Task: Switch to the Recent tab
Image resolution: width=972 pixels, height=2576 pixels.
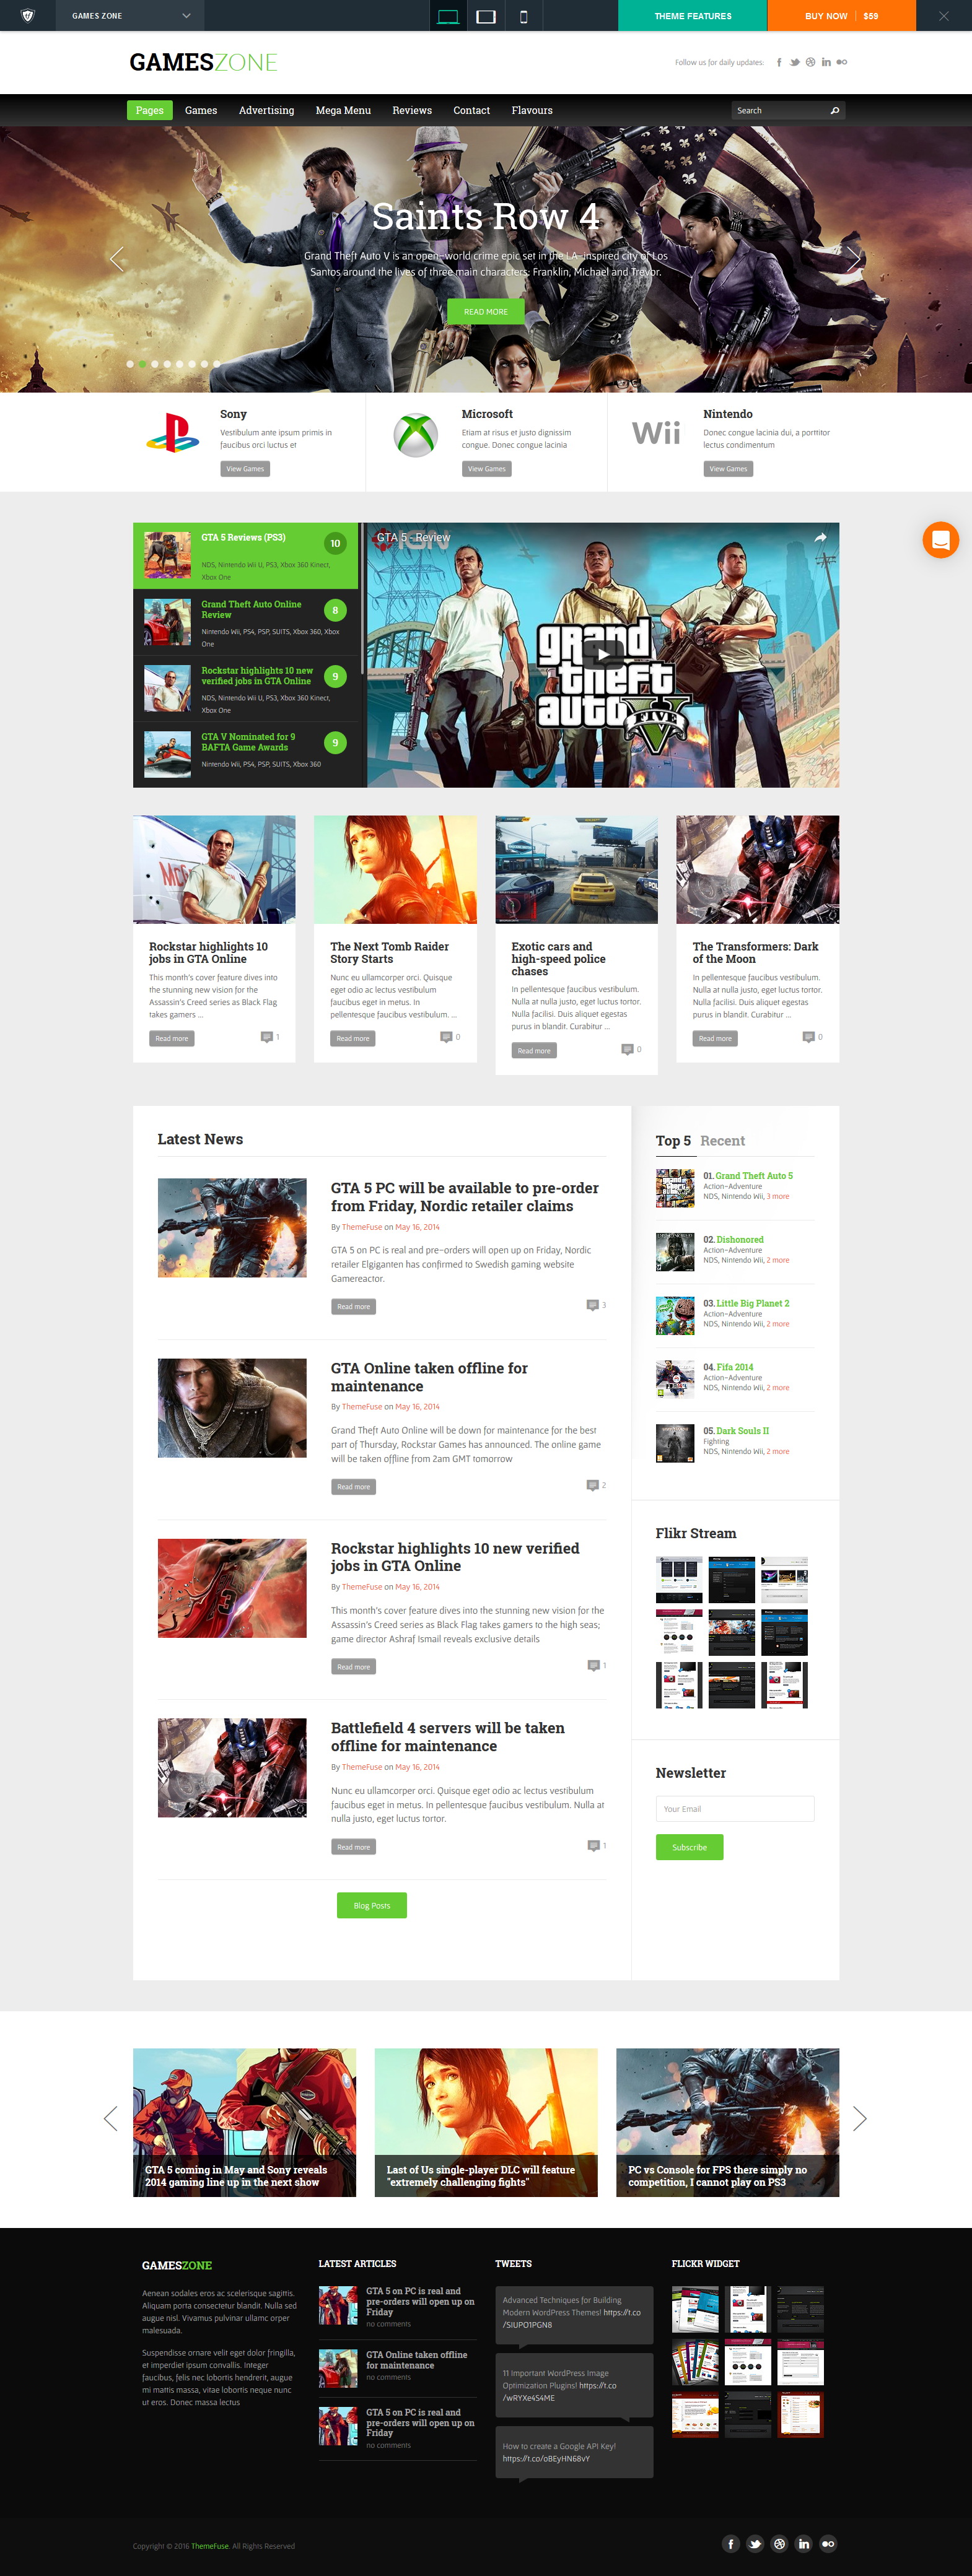Action: 722,1141
